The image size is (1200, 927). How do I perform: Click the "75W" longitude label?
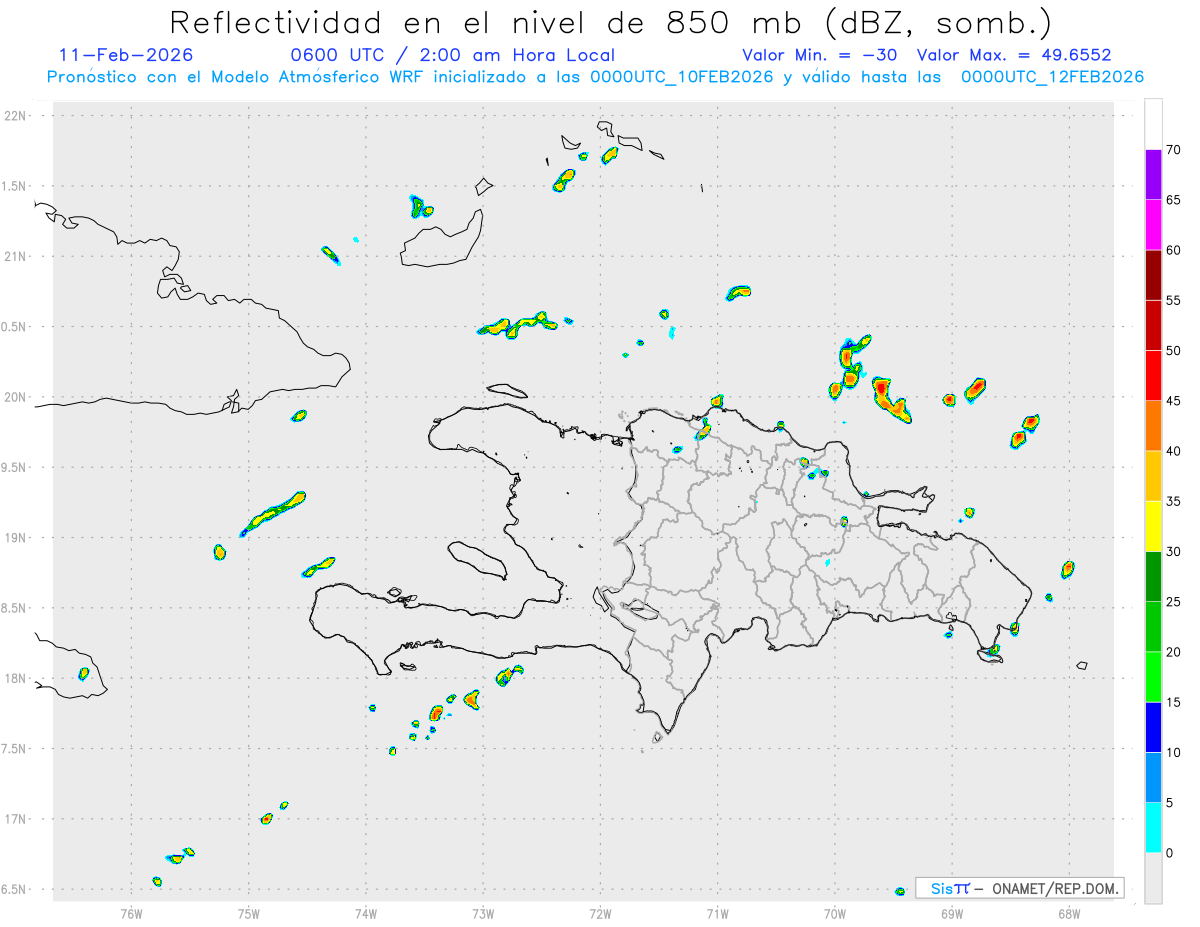click(x=248, y=913)
